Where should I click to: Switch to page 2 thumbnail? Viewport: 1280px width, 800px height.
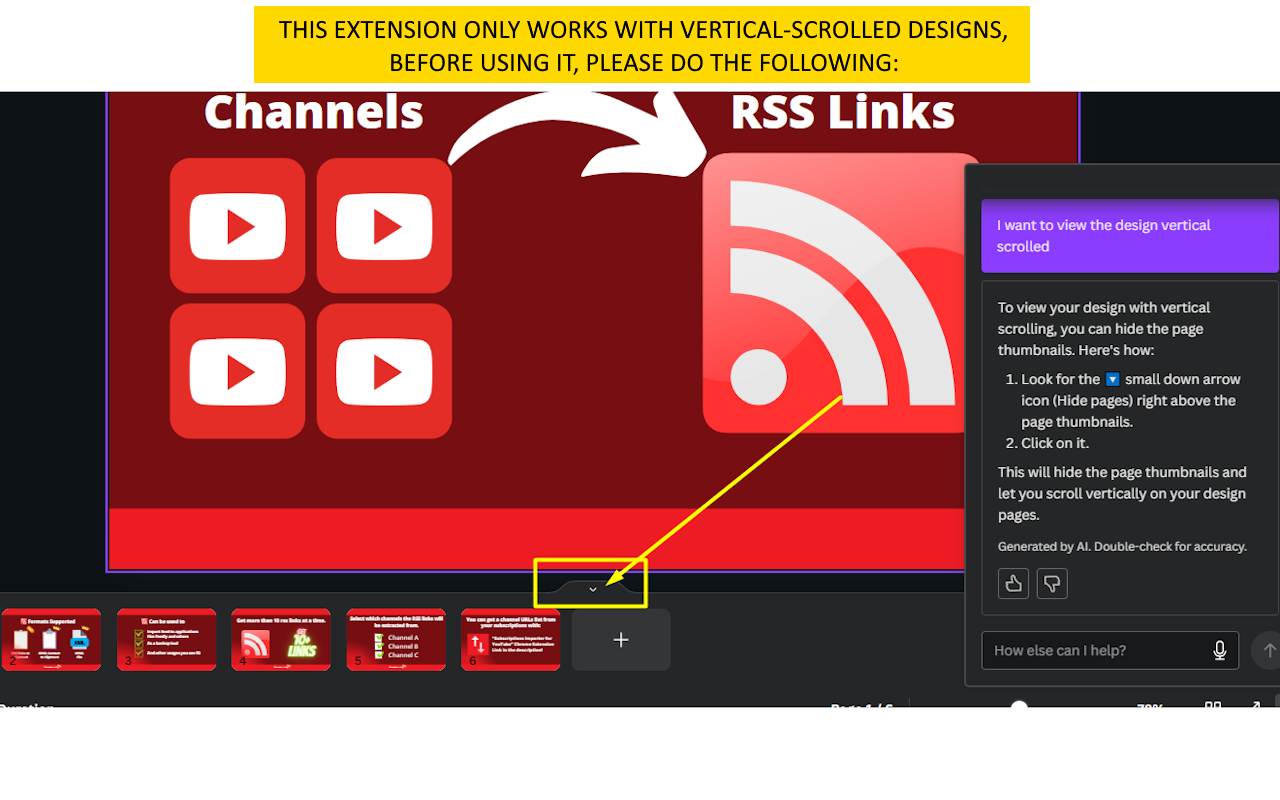51,639
